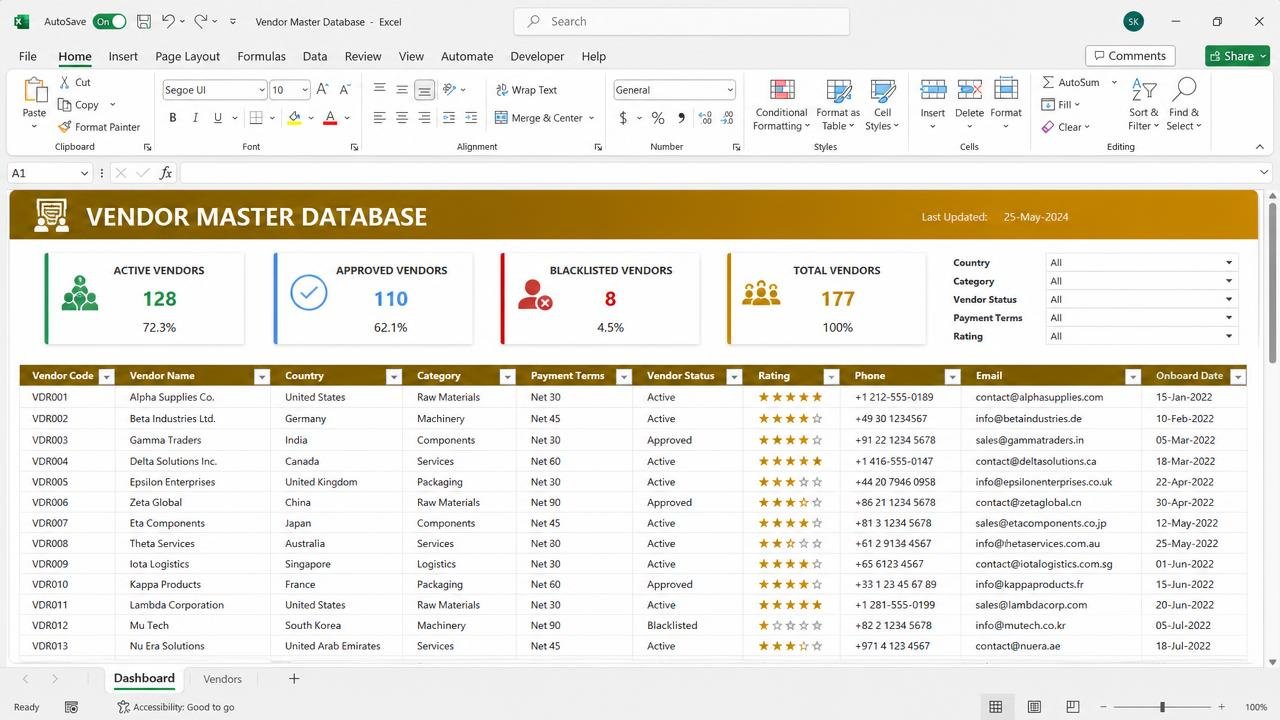Viewport: 1280px width, 720px height.
Task: Open the Vendor Status slicer dropdown
Action: click(x=1229, y=299)
